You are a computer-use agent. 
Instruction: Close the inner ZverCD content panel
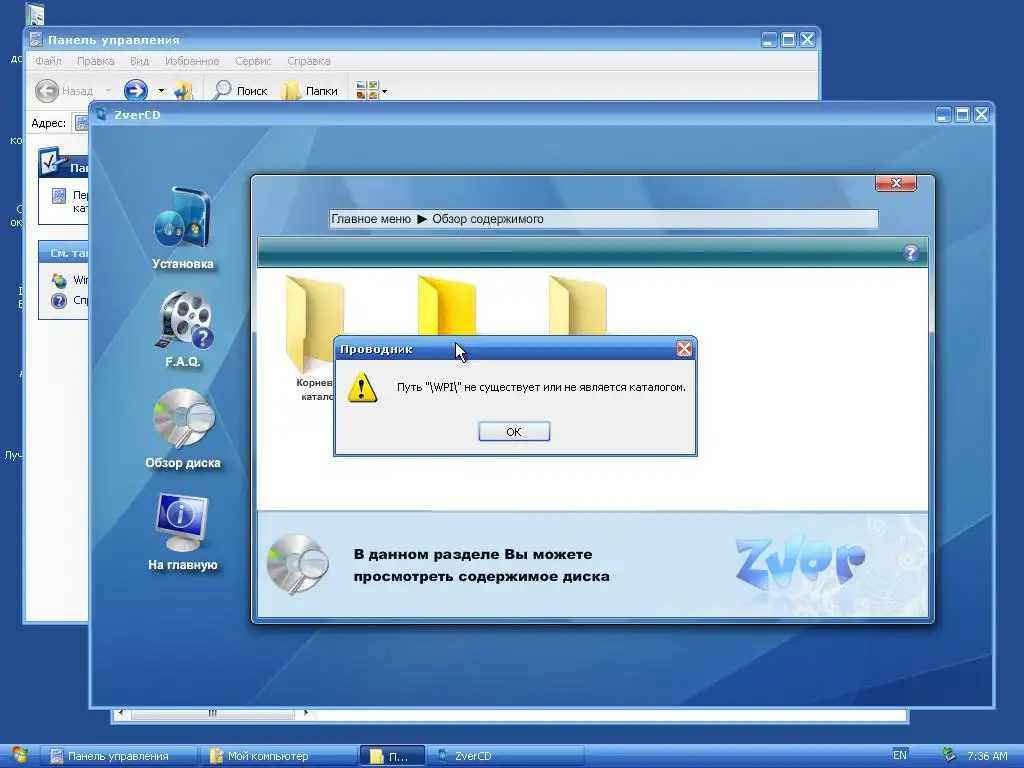(x=896, y=184)
